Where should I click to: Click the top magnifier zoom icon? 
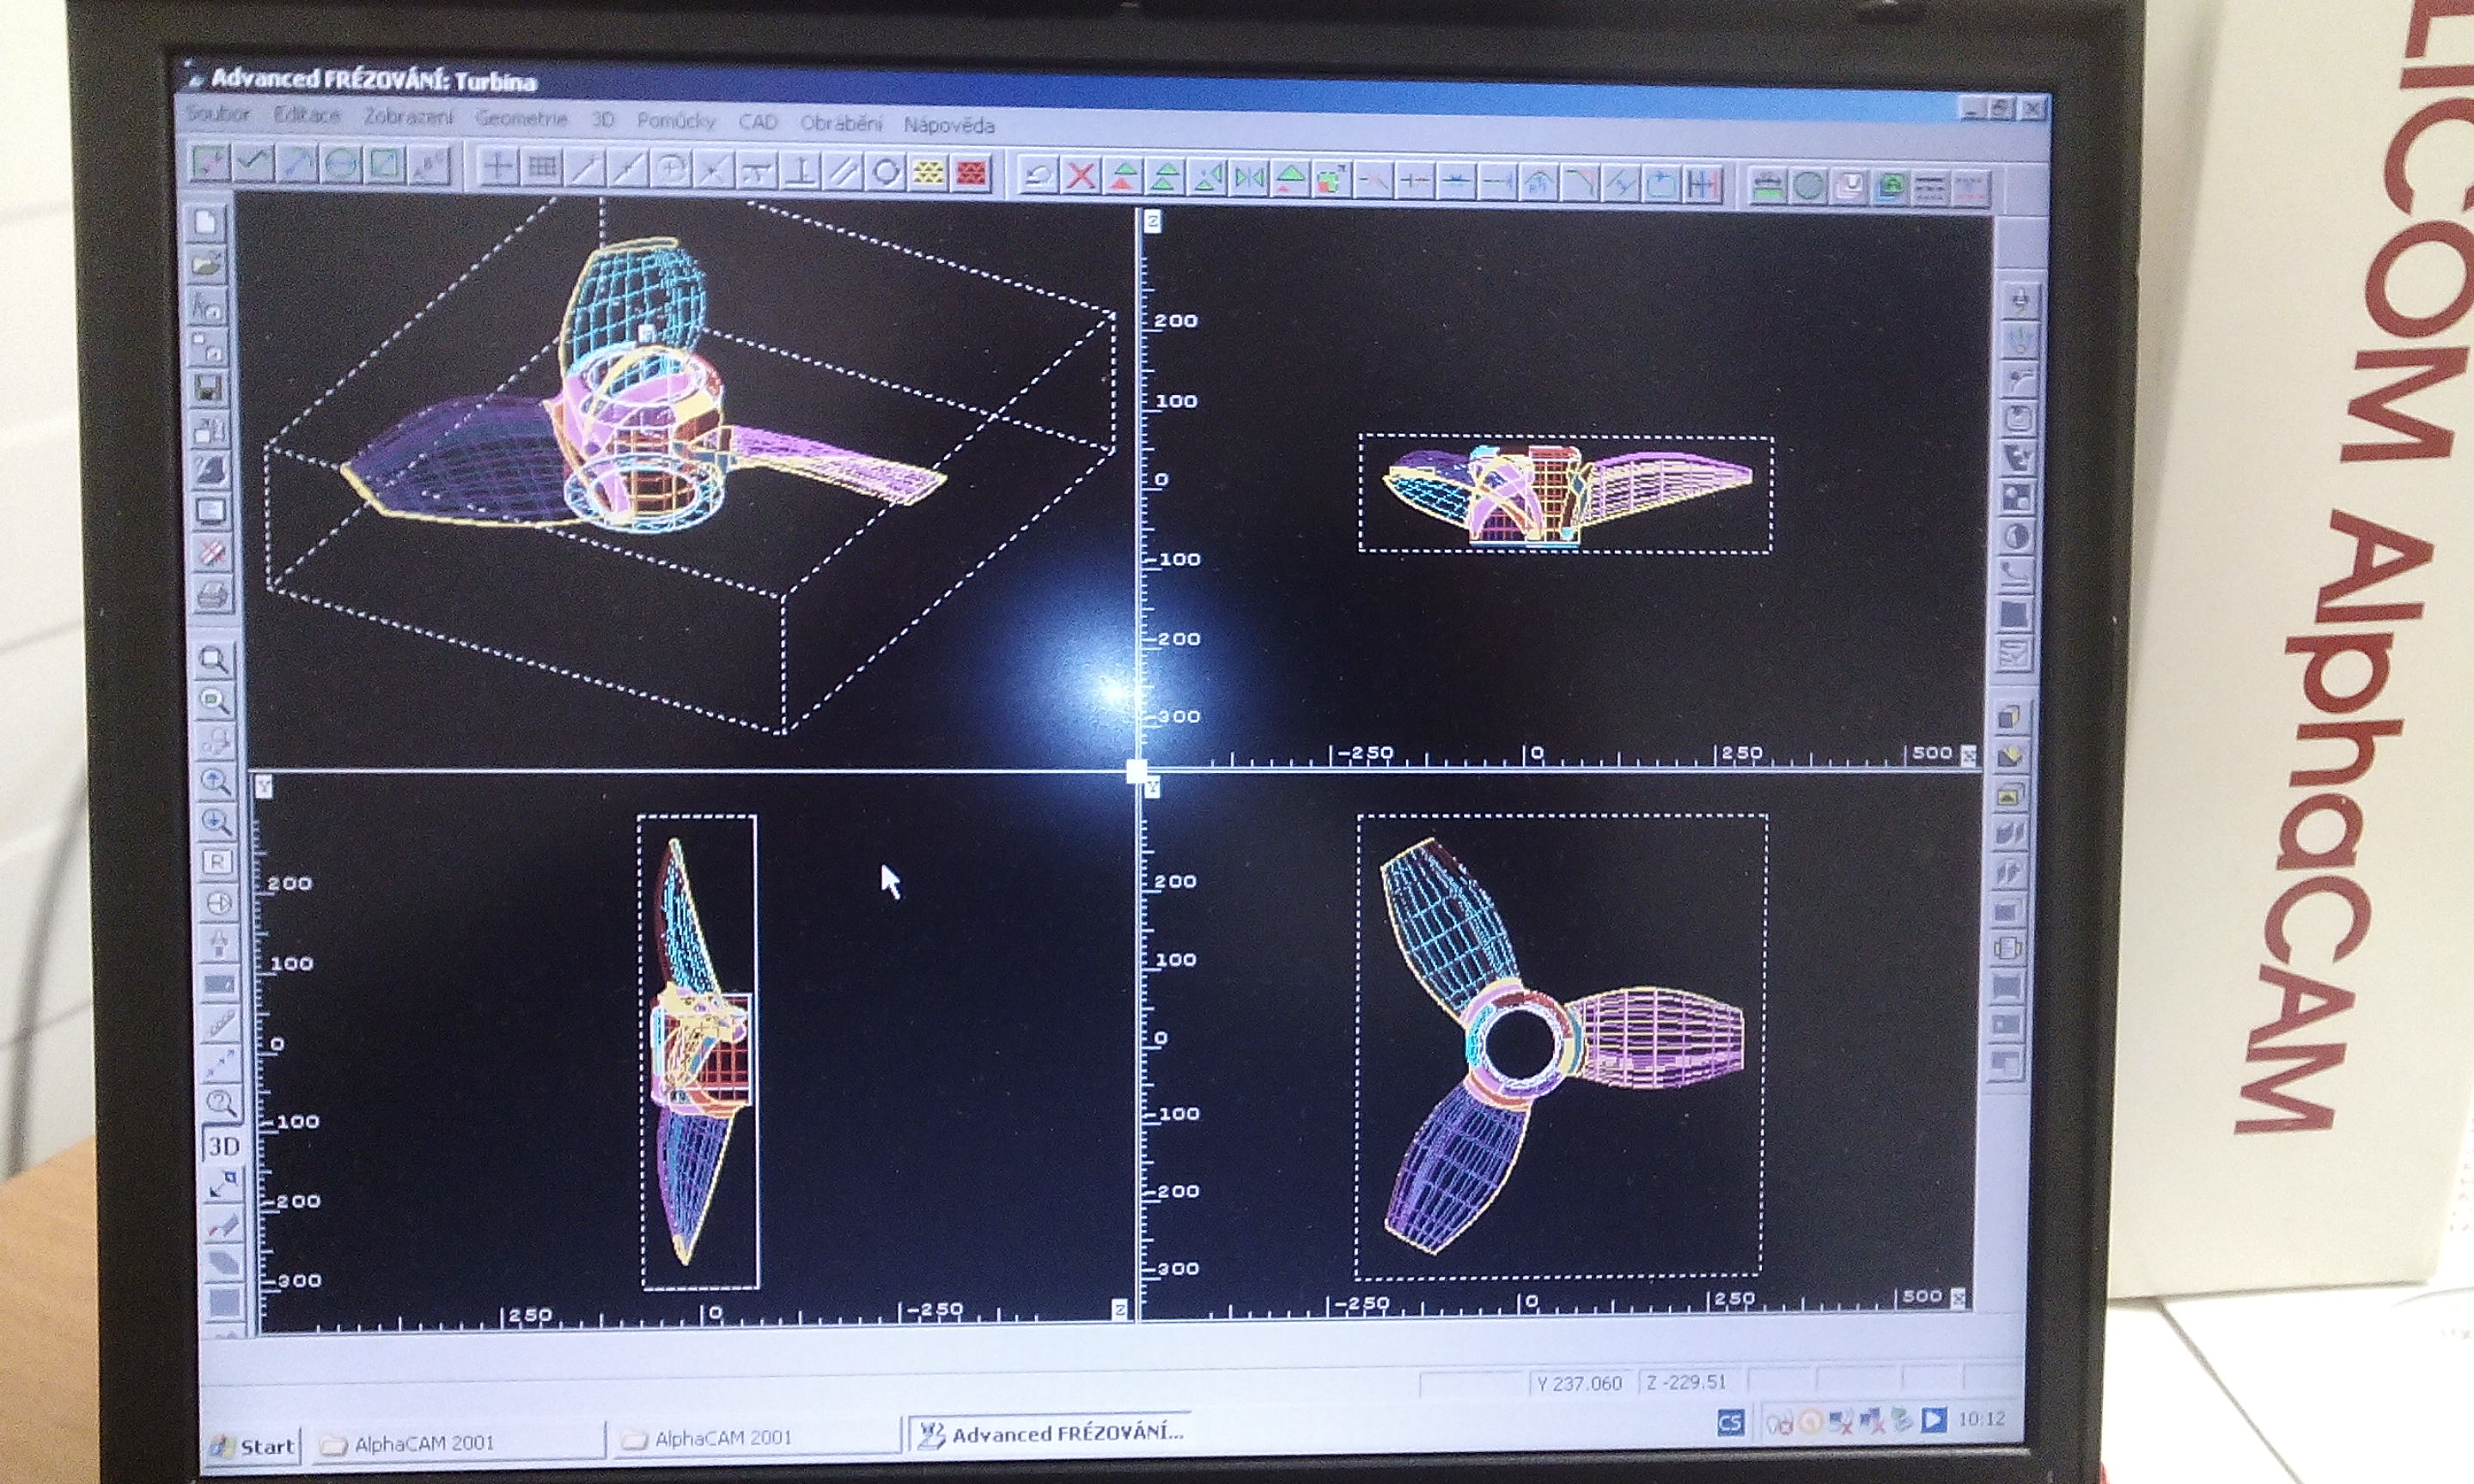click(213, 660)
